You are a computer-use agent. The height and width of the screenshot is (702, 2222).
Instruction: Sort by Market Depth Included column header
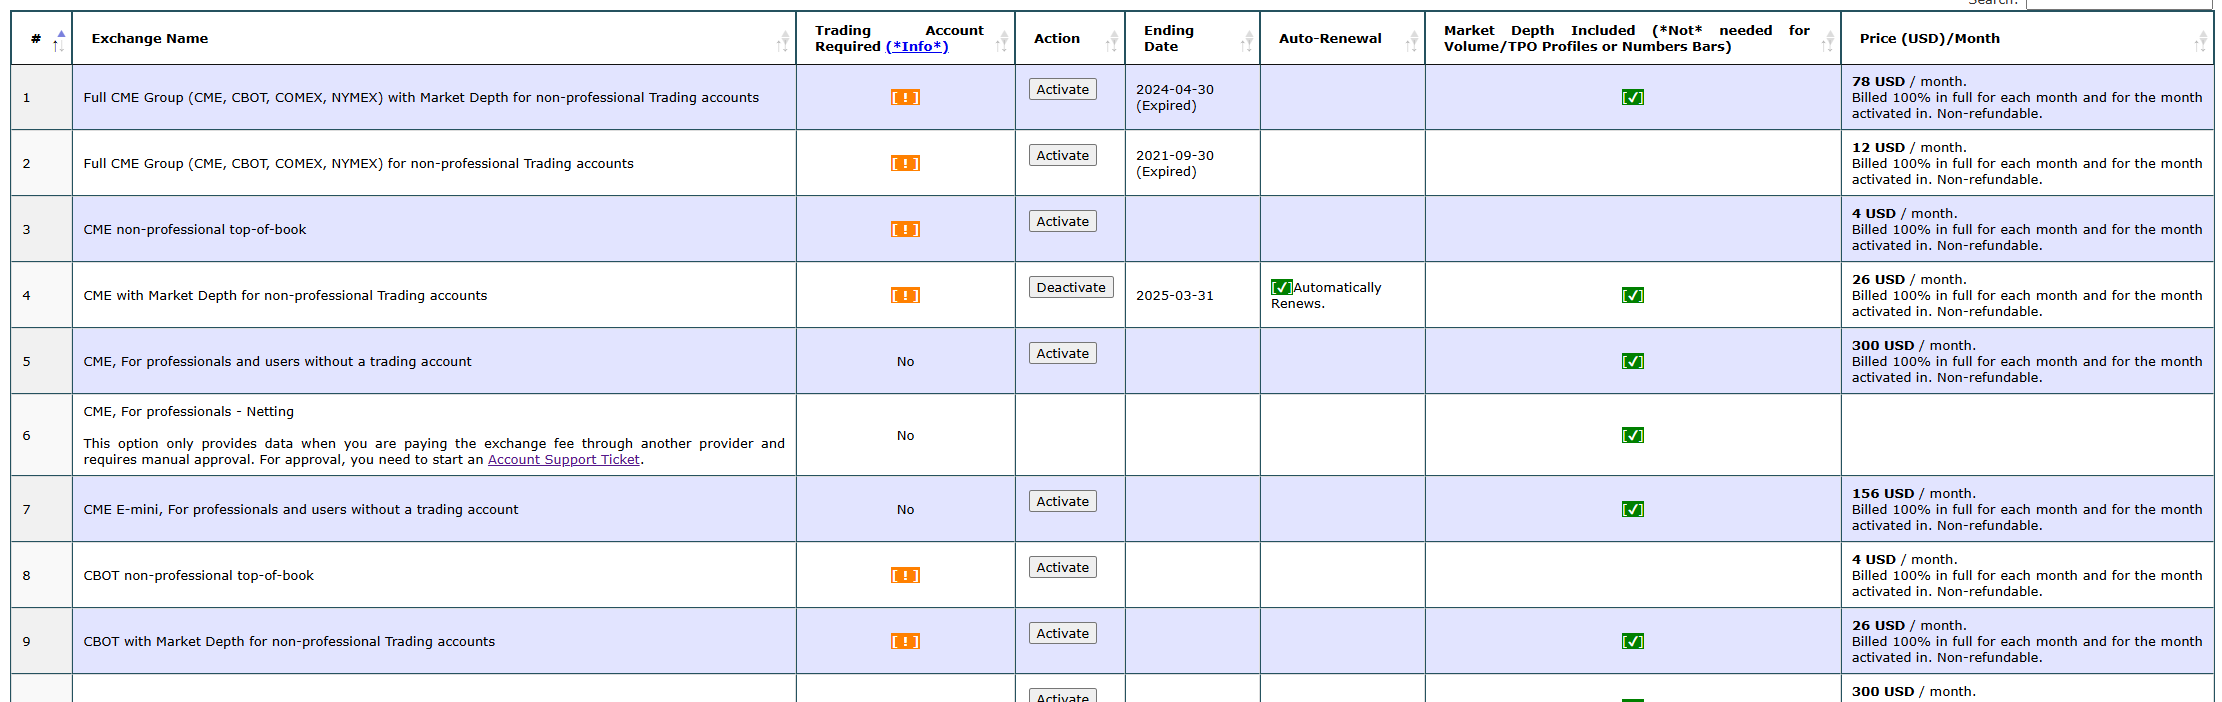pyautogui.click(x=1632, y=38)
